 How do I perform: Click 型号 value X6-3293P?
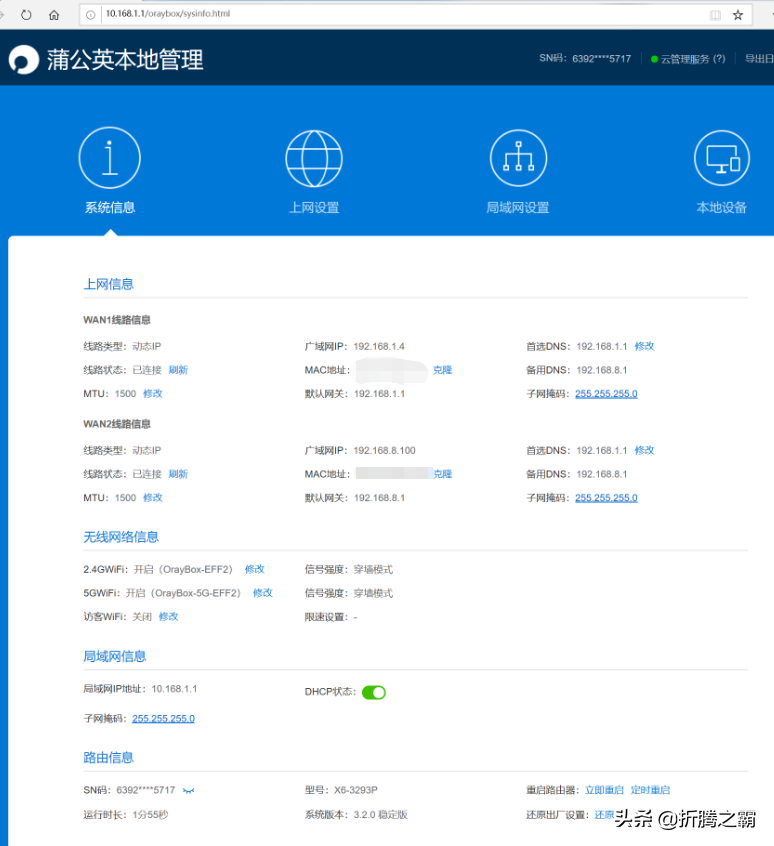tap(355, 790)
